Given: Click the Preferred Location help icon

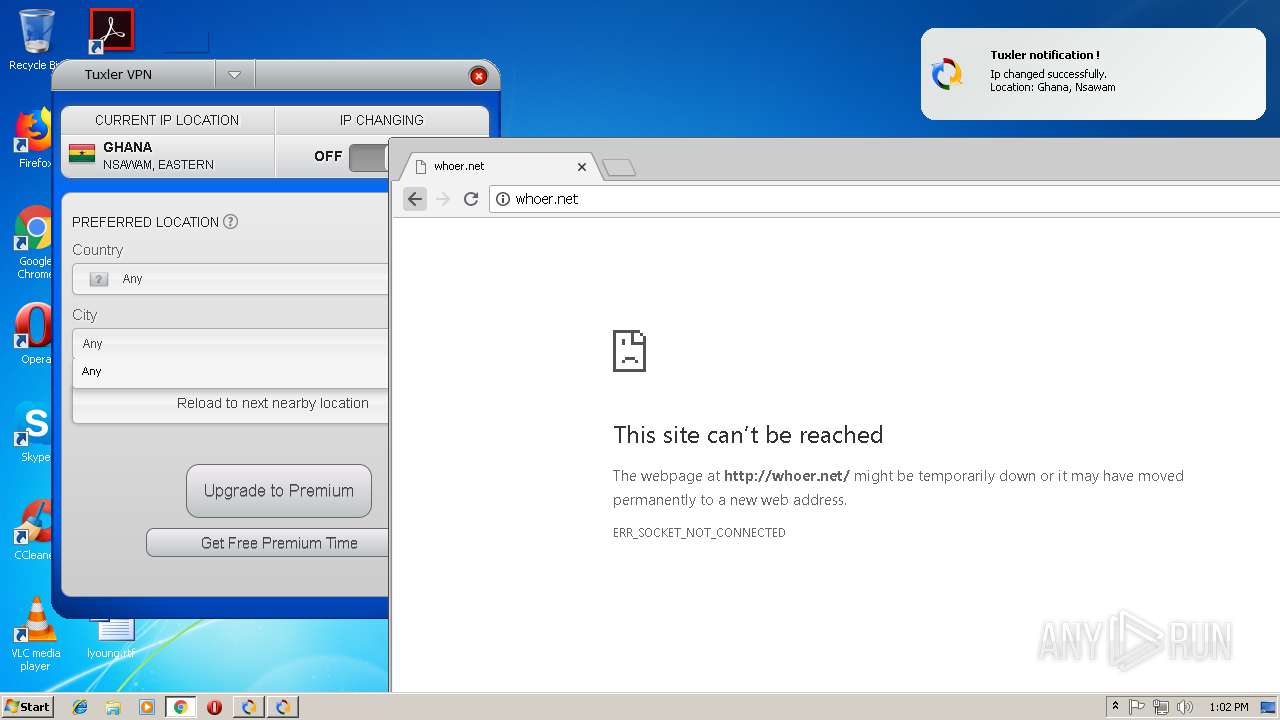Looking at the screenshot, I should click(230, 222).
